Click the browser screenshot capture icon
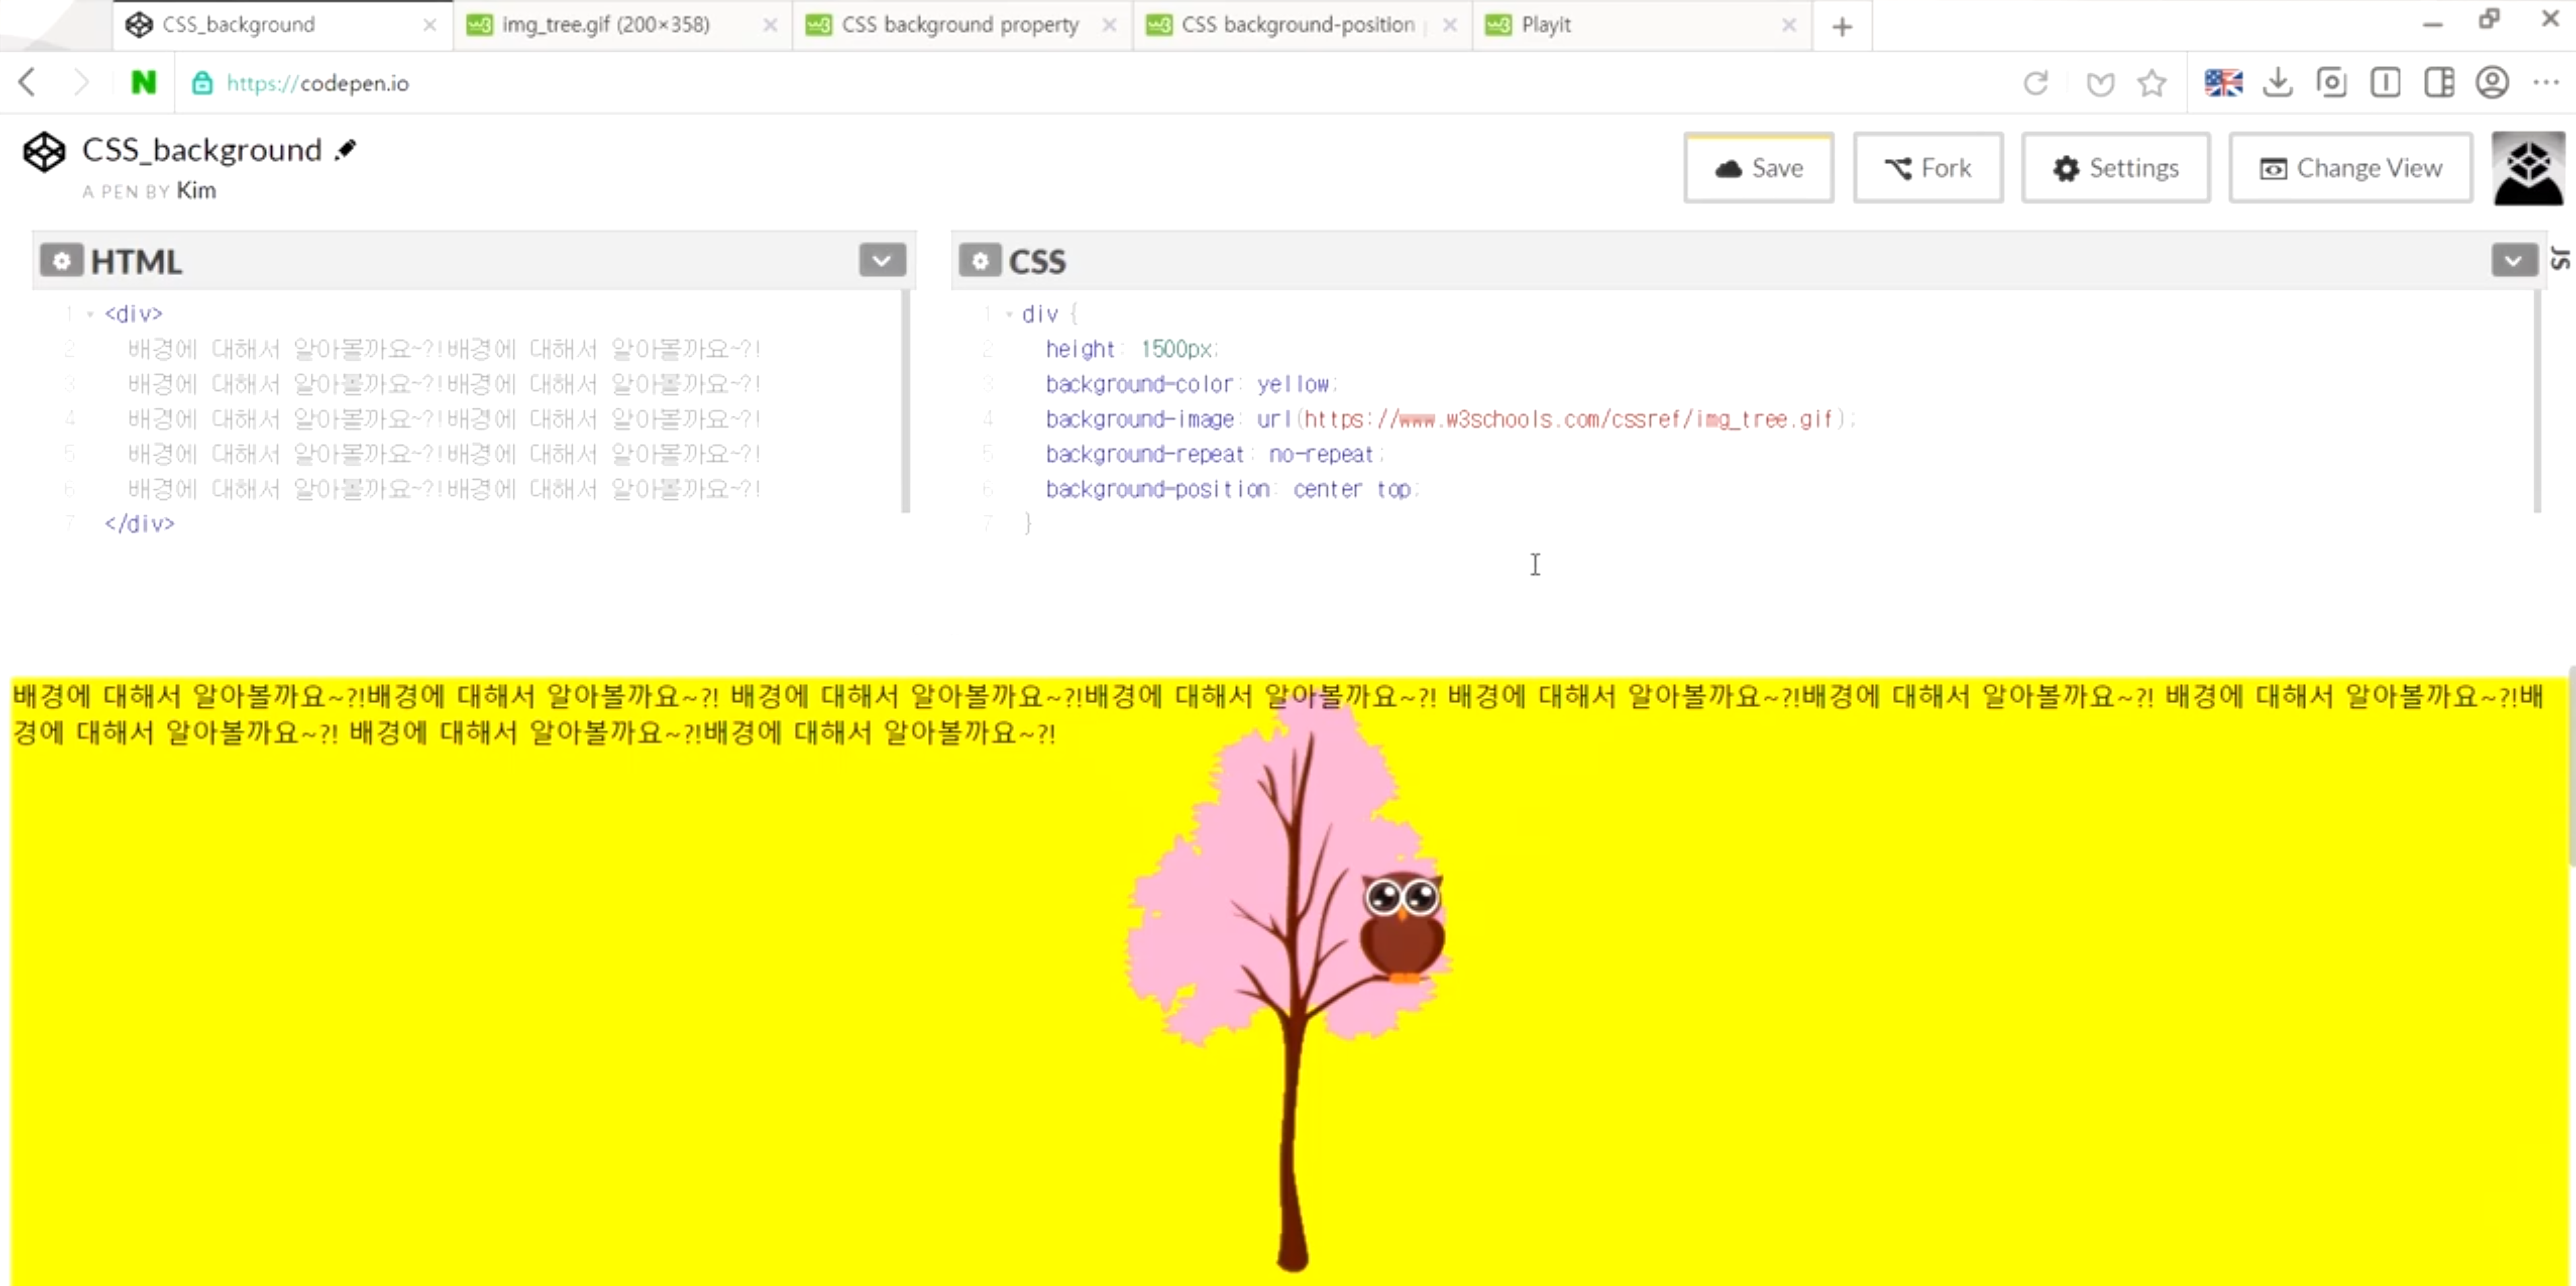Screen dimensions: 2576x1286 [x=2331, y=83]
